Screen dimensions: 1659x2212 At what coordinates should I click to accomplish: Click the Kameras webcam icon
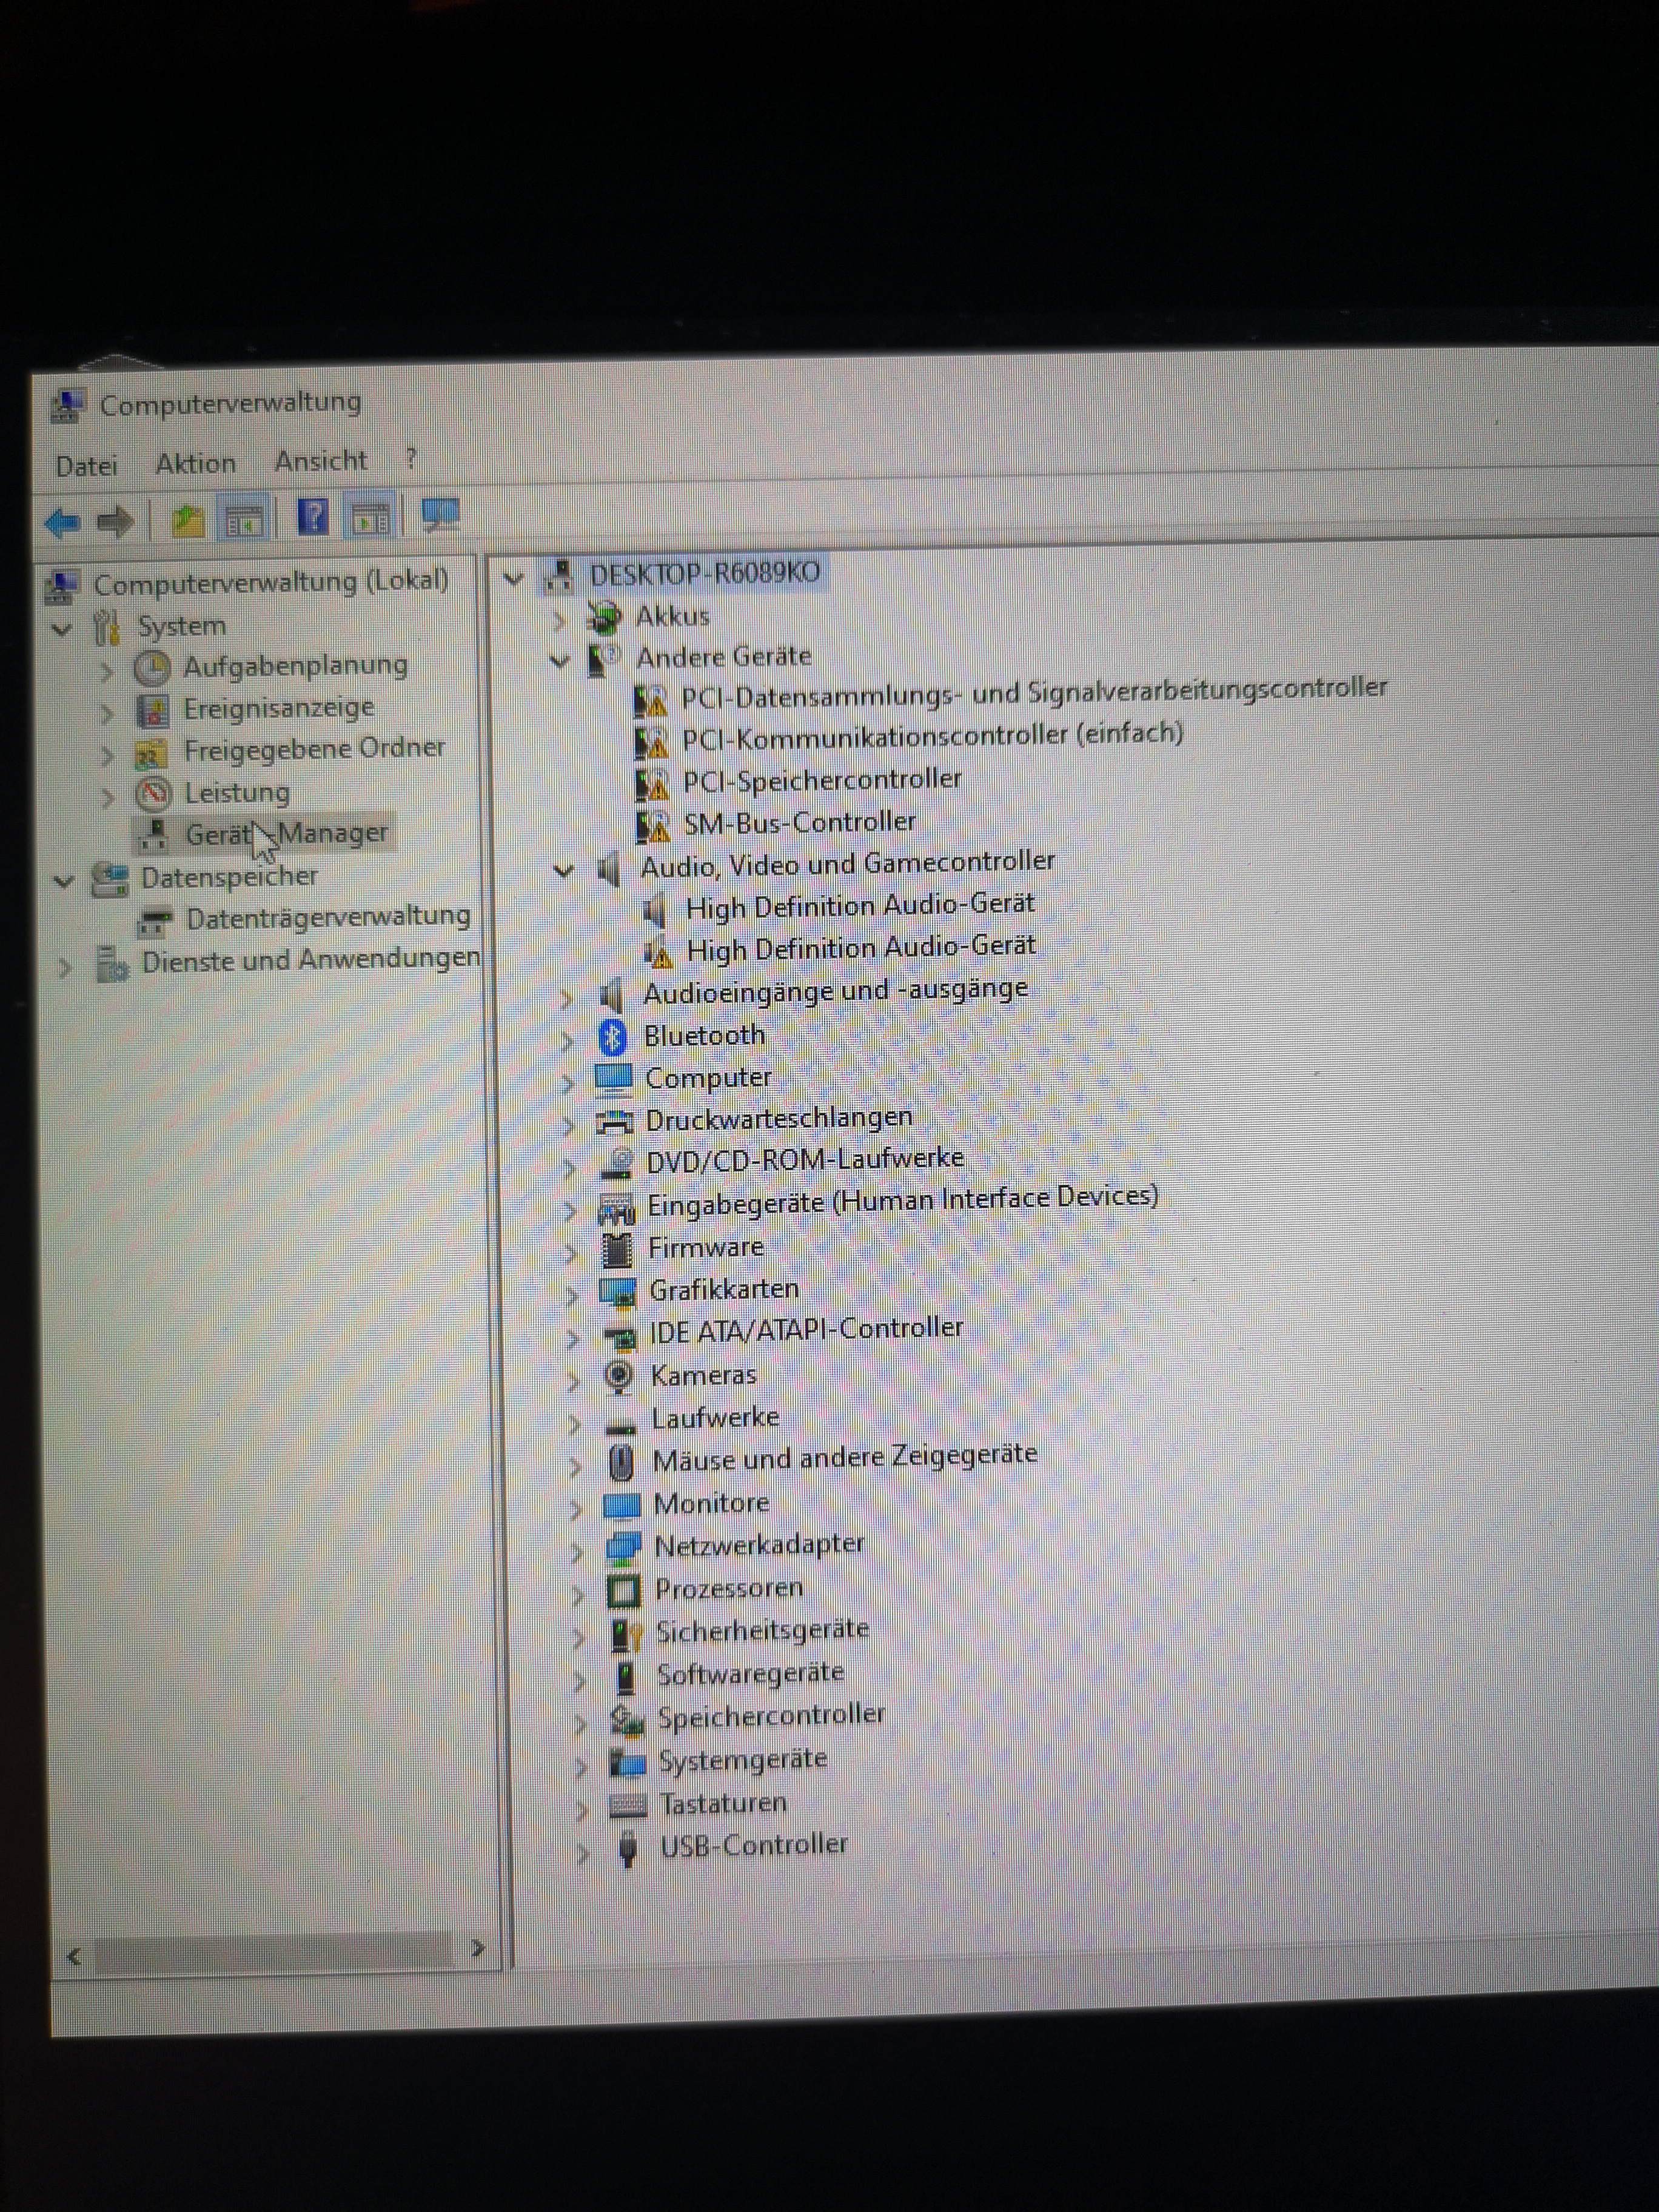619,1376
